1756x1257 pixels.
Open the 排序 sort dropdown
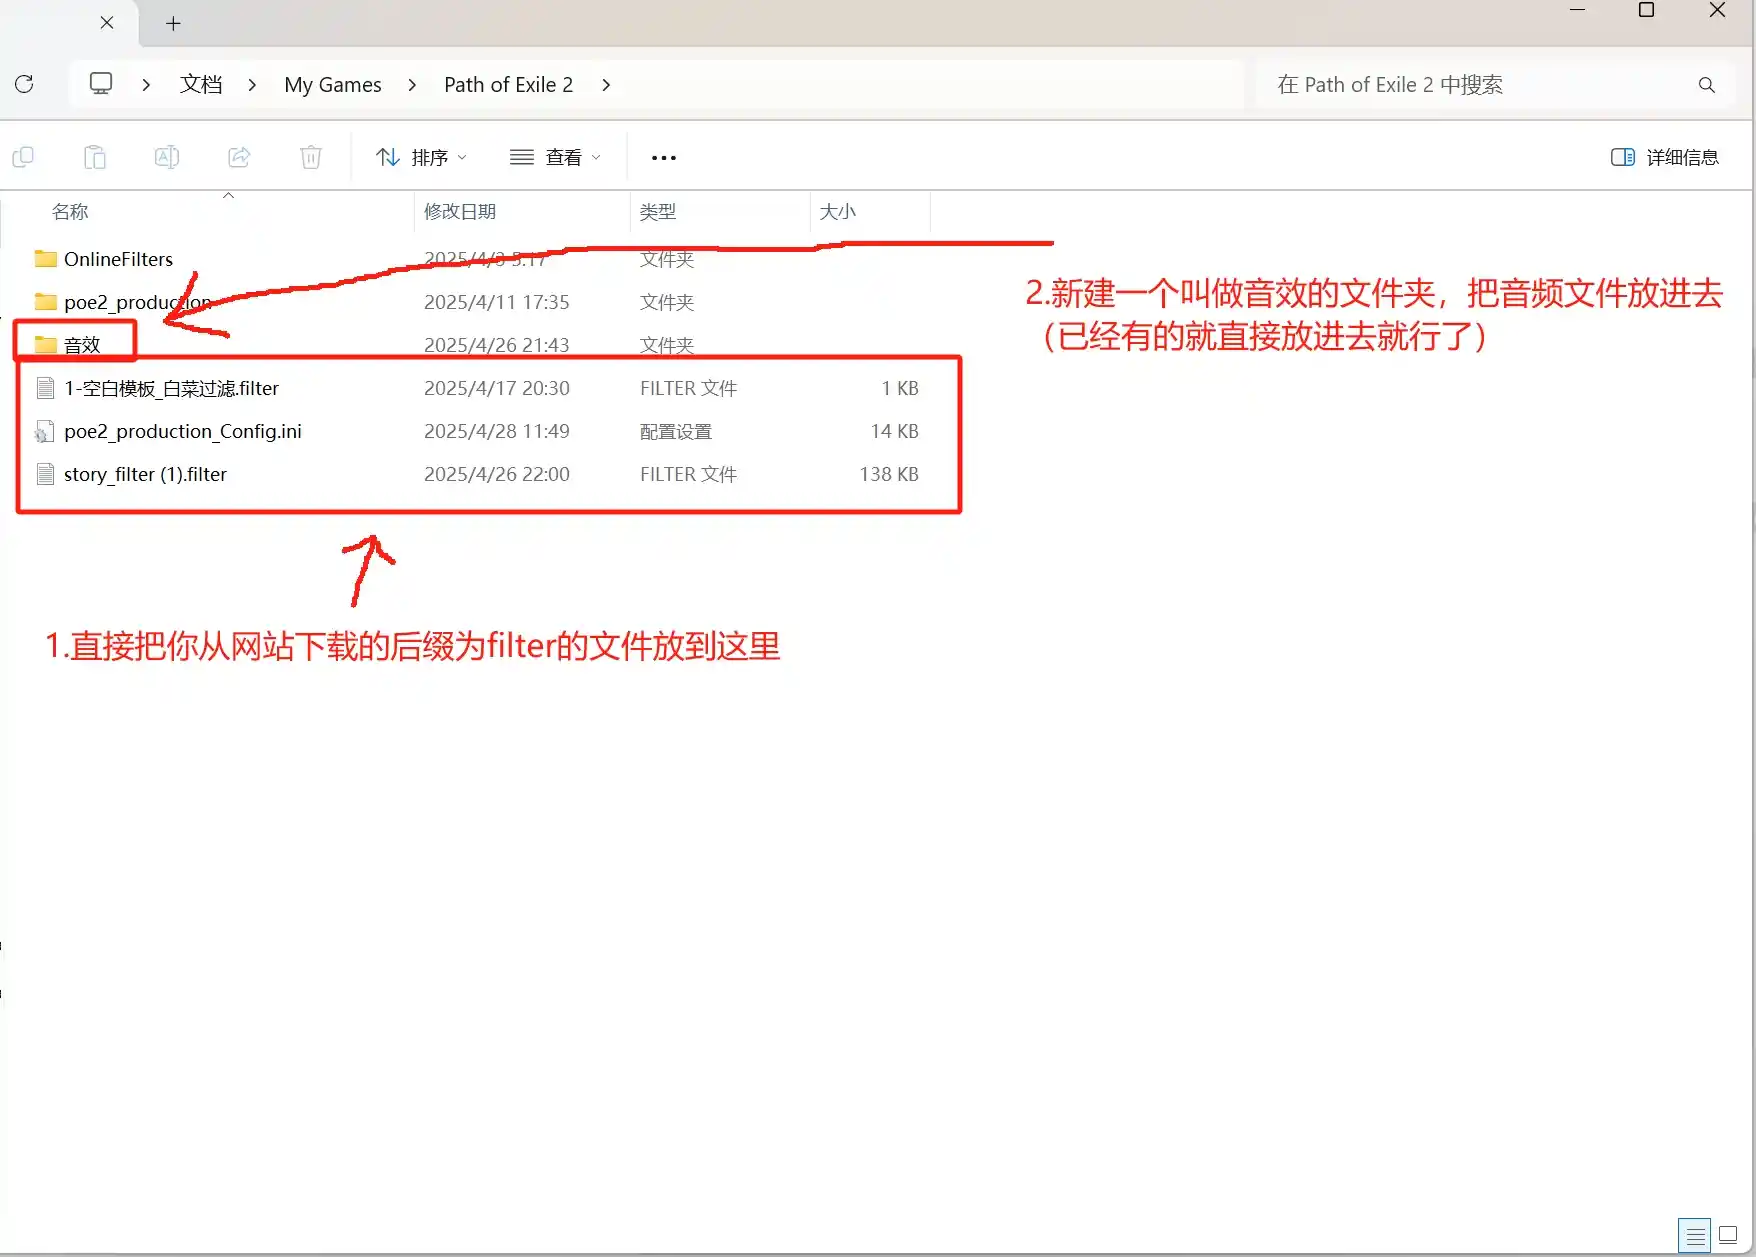[421, 157]
